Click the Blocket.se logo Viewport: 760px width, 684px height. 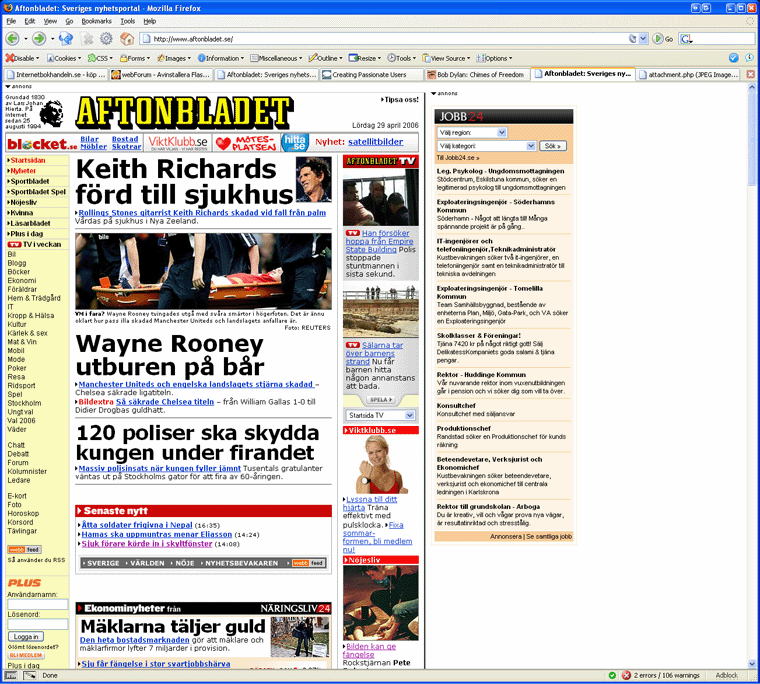click(42, 143)
